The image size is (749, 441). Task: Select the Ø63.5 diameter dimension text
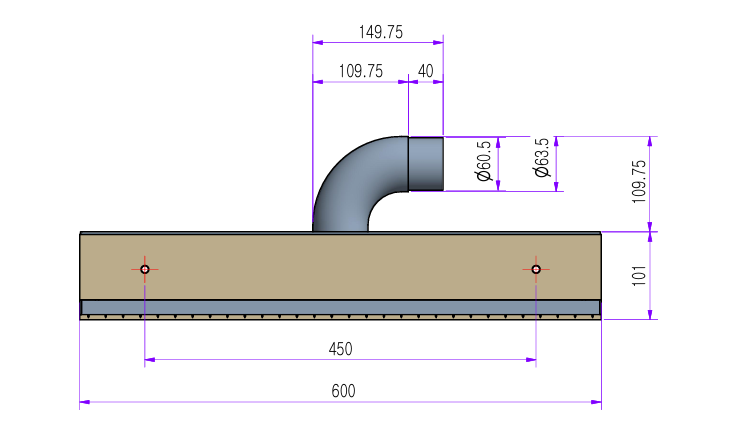pos(542,158)
